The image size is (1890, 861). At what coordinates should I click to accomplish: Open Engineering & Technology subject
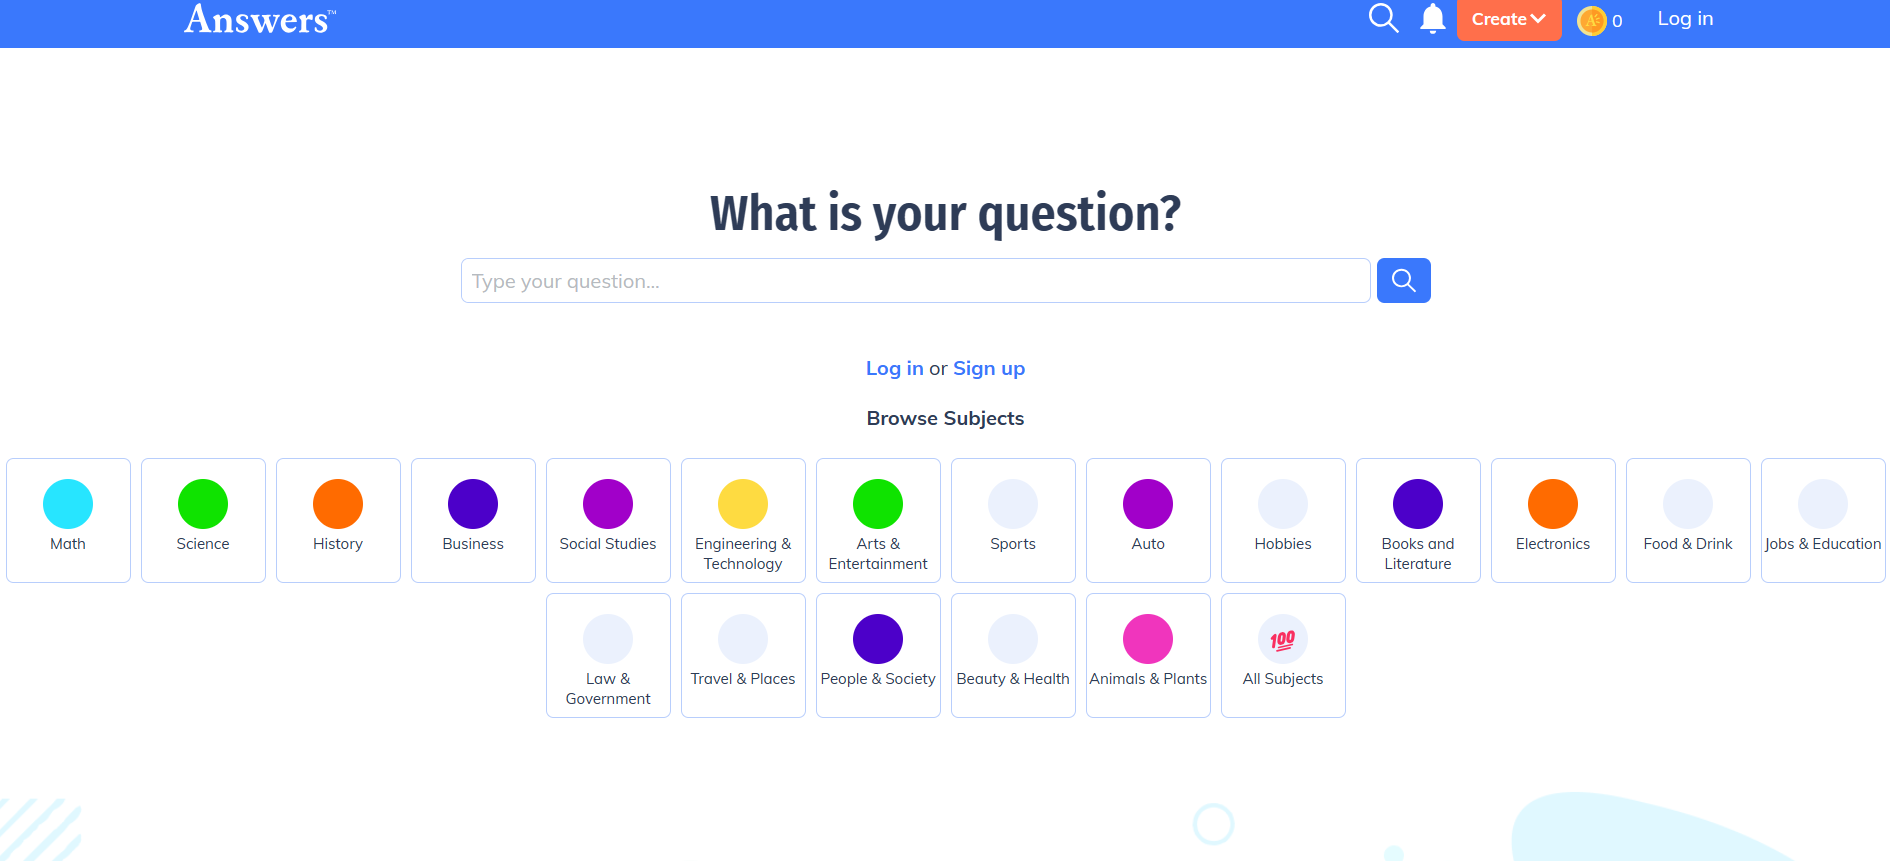(742, 519)
